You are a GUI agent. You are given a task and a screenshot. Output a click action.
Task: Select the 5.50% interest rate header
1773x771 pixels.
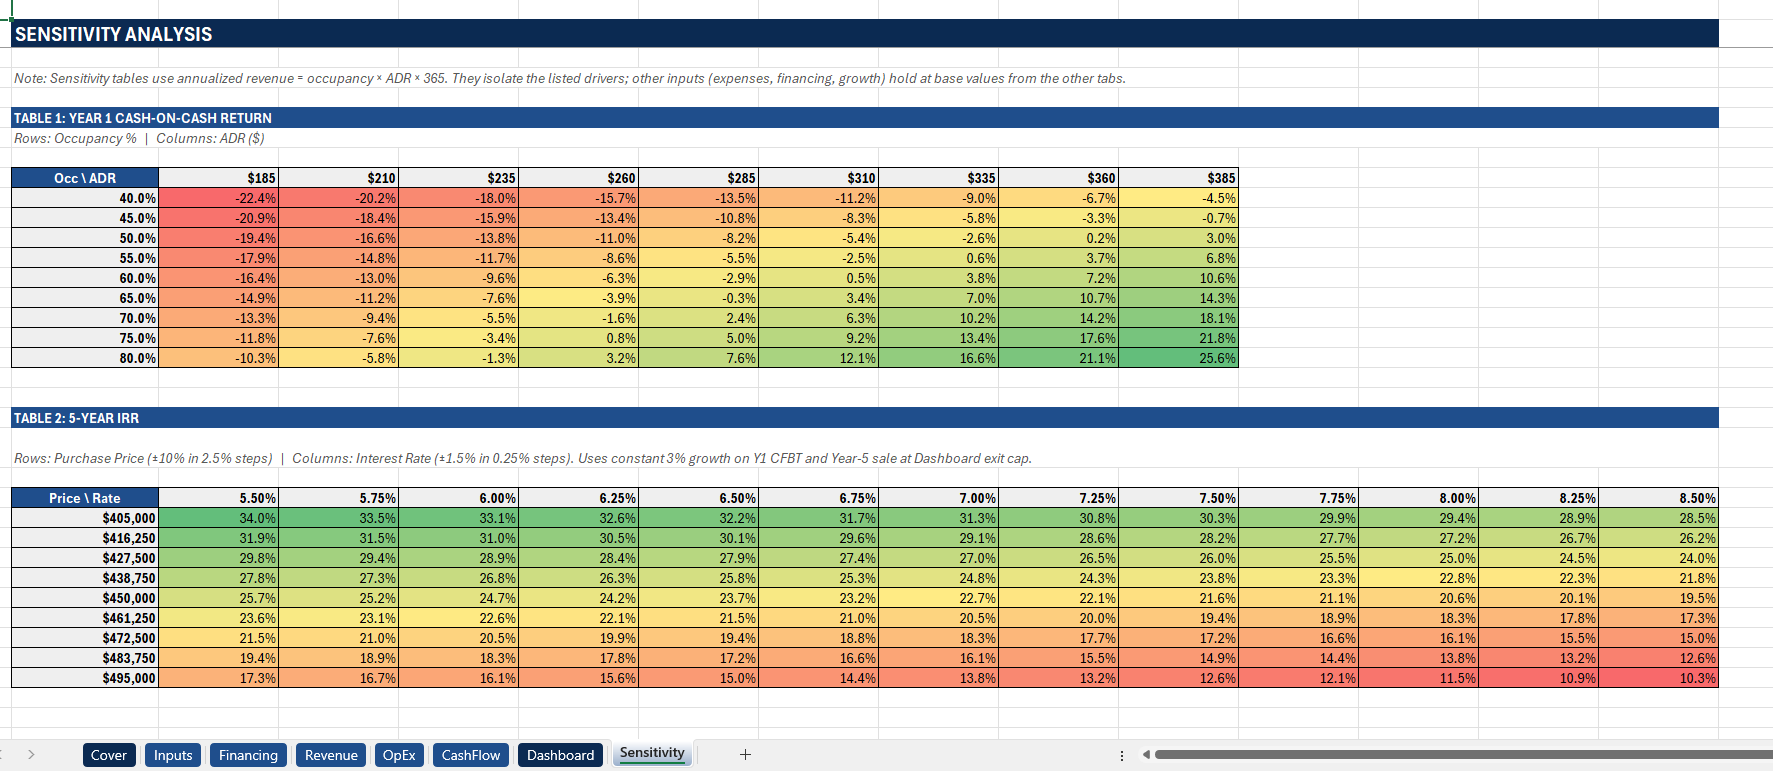coord(218,498)
